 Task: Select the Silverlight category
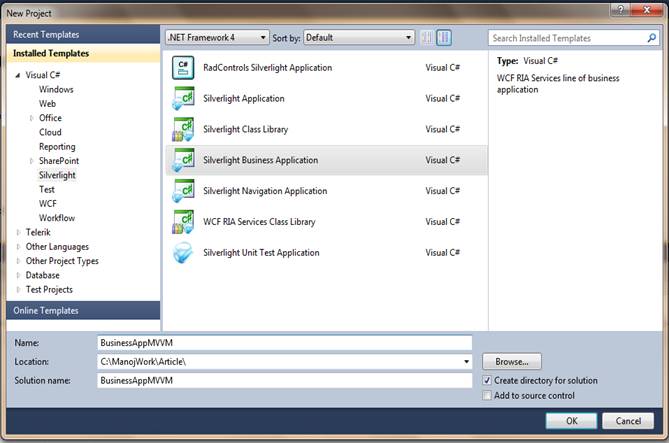pos(57,175)
